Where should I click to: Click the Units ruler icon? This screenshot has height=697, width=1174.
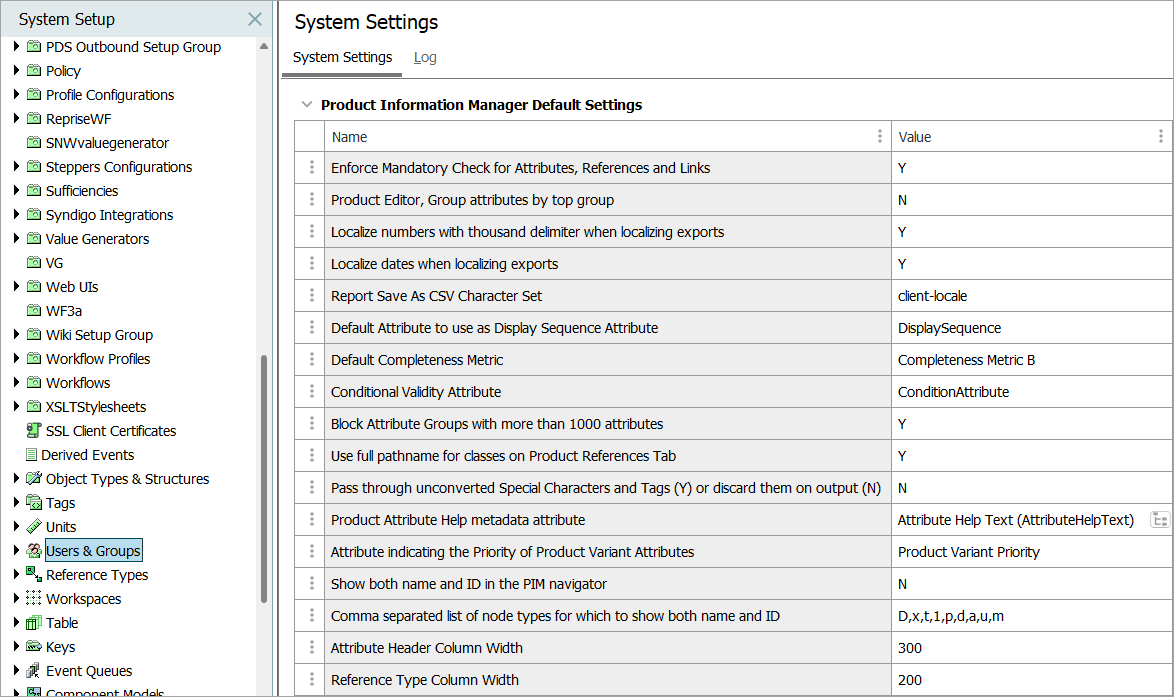[x=34, y=527]
